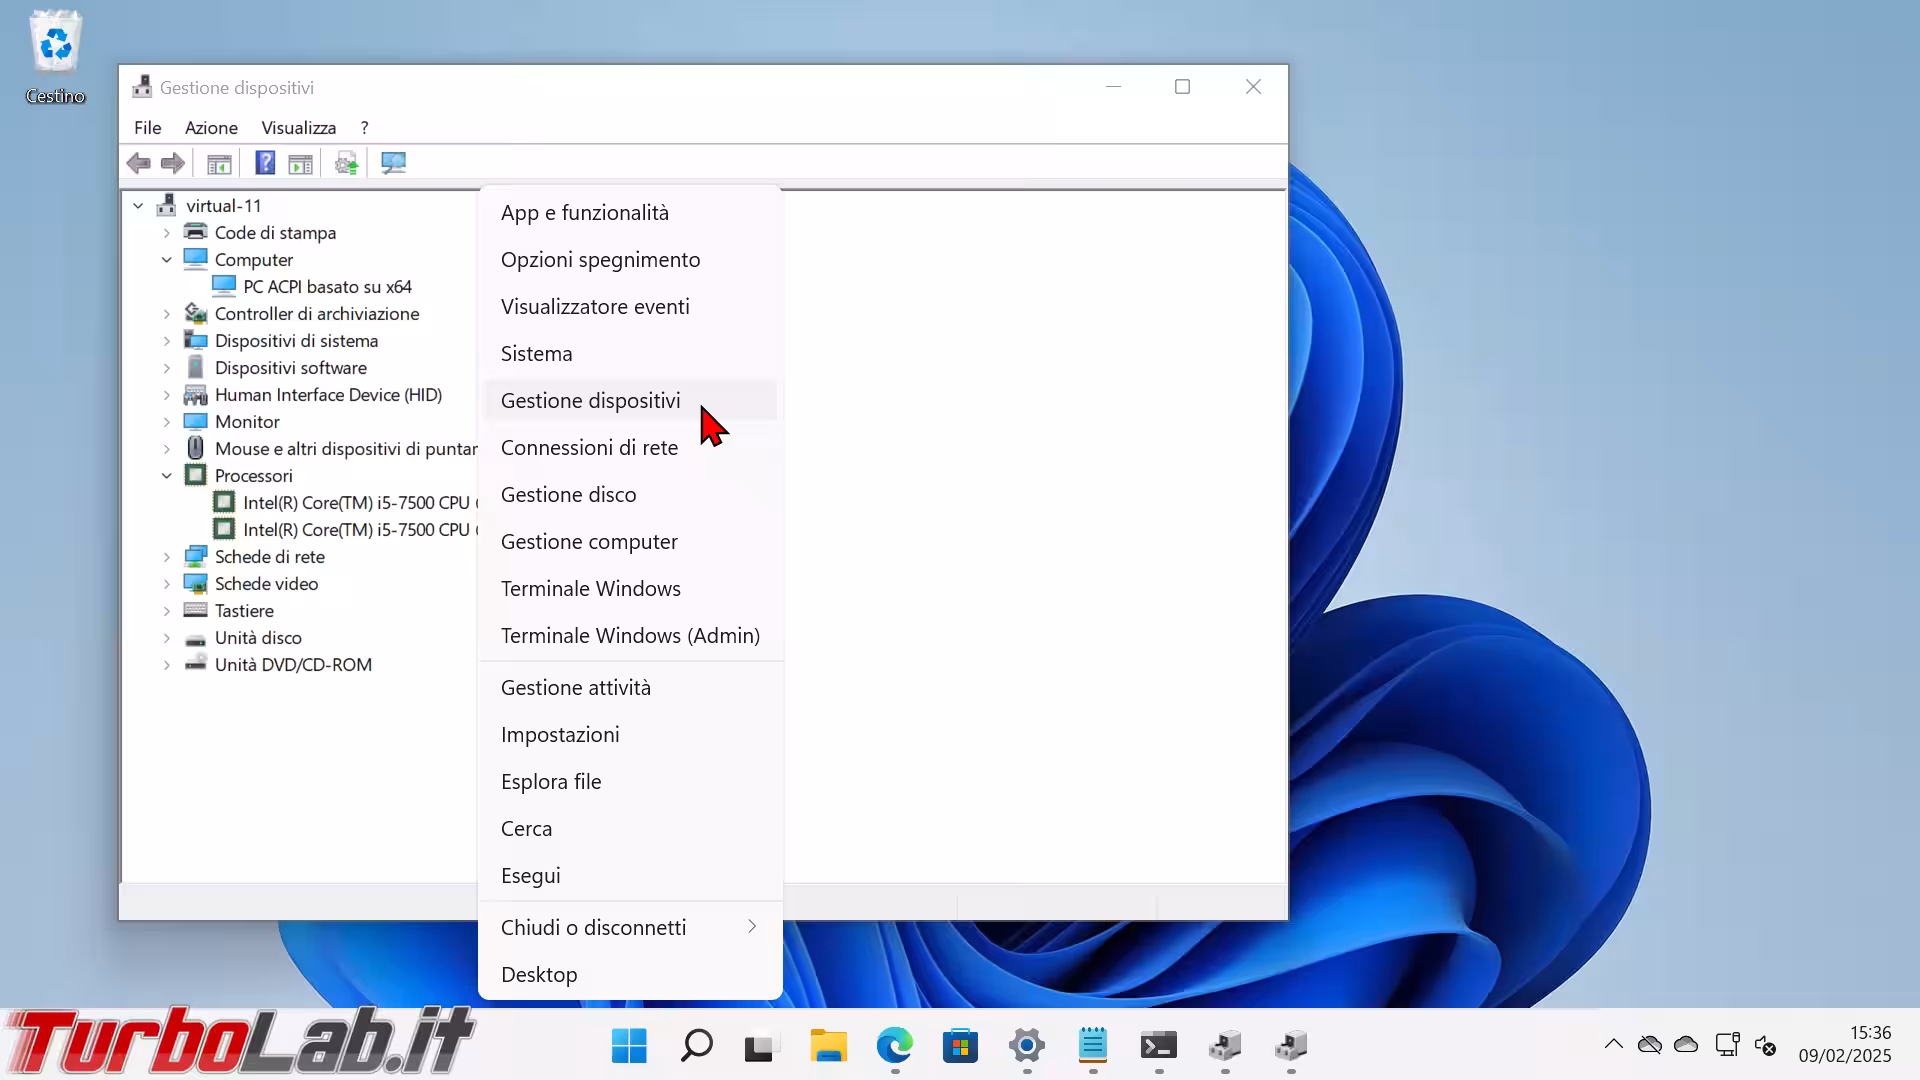The image size is (1920, 1080).
Task: Click the Help toolbar icon
Action: point(265,163)
